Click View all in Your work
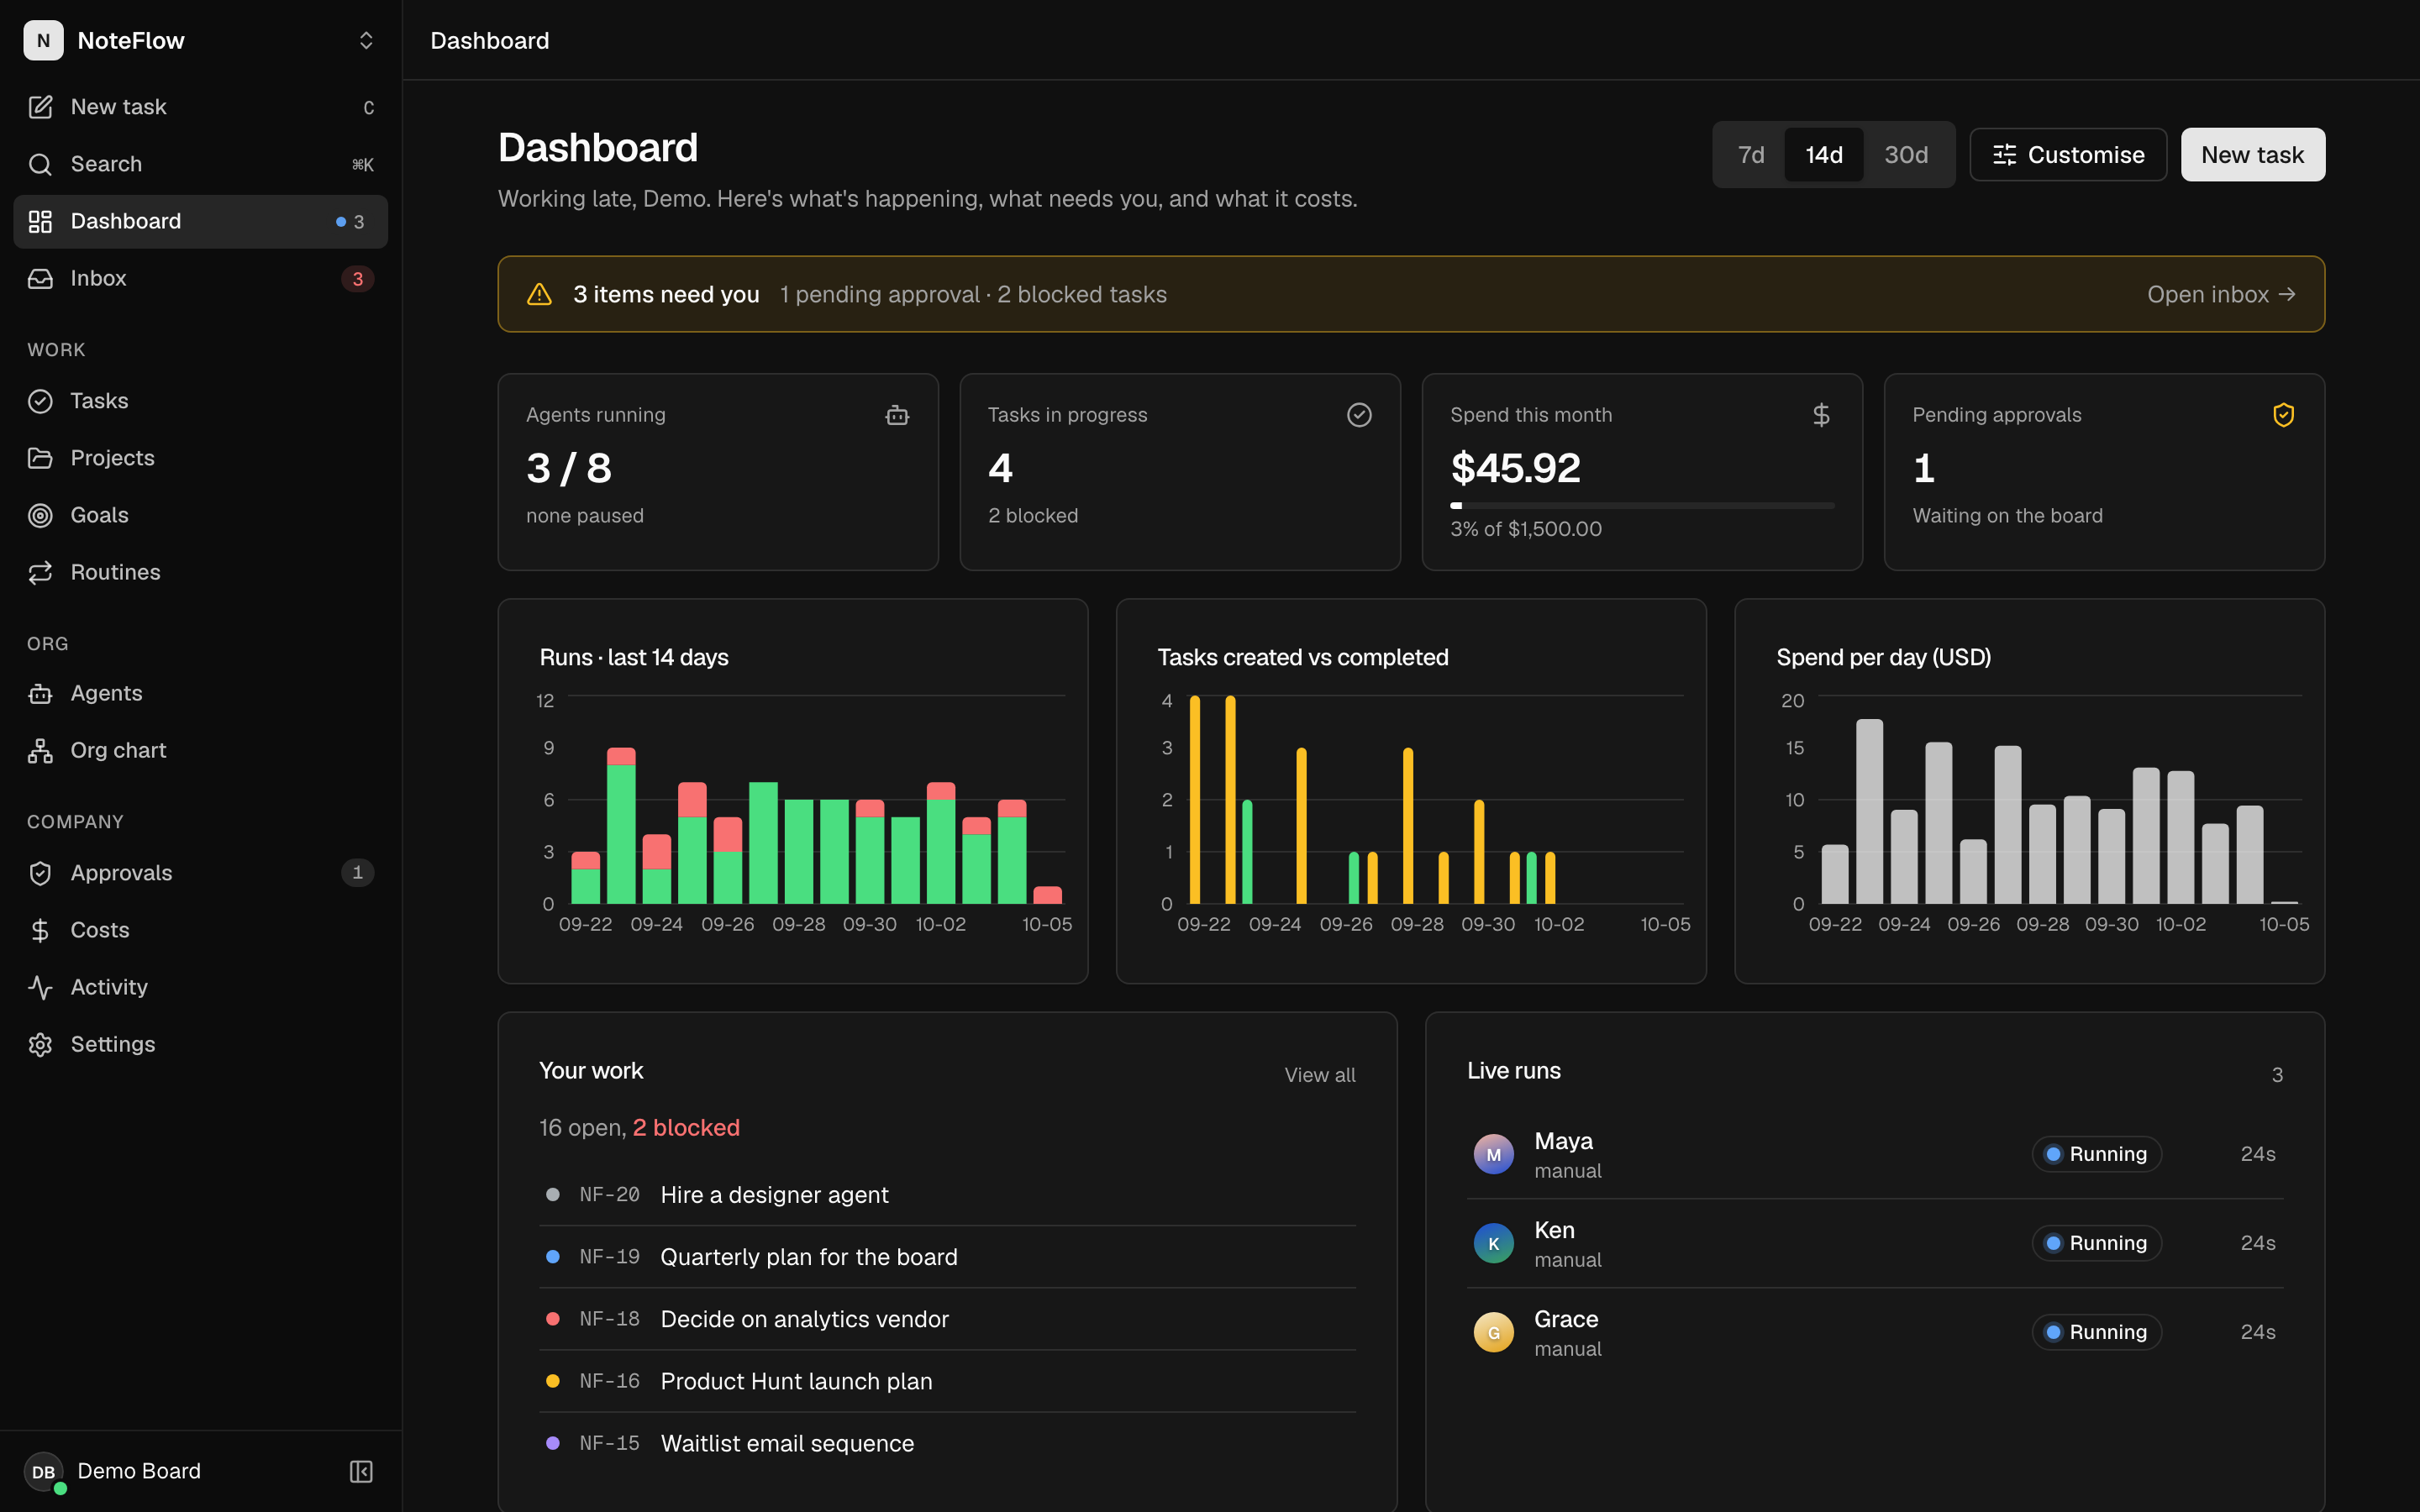Screen dimensions: 2420x1512 [x=1319, y=1075]
